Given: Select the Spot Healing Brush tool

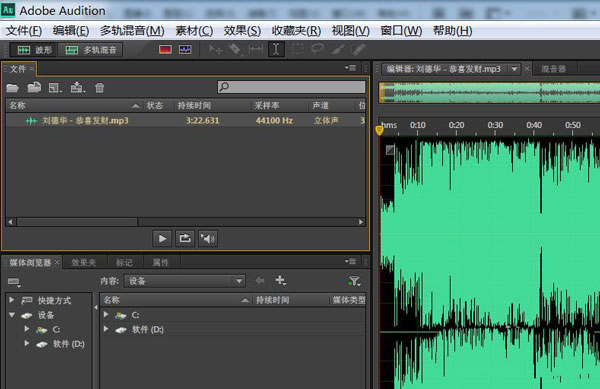Looking at the screenshot, I should [x=358, y=49].
